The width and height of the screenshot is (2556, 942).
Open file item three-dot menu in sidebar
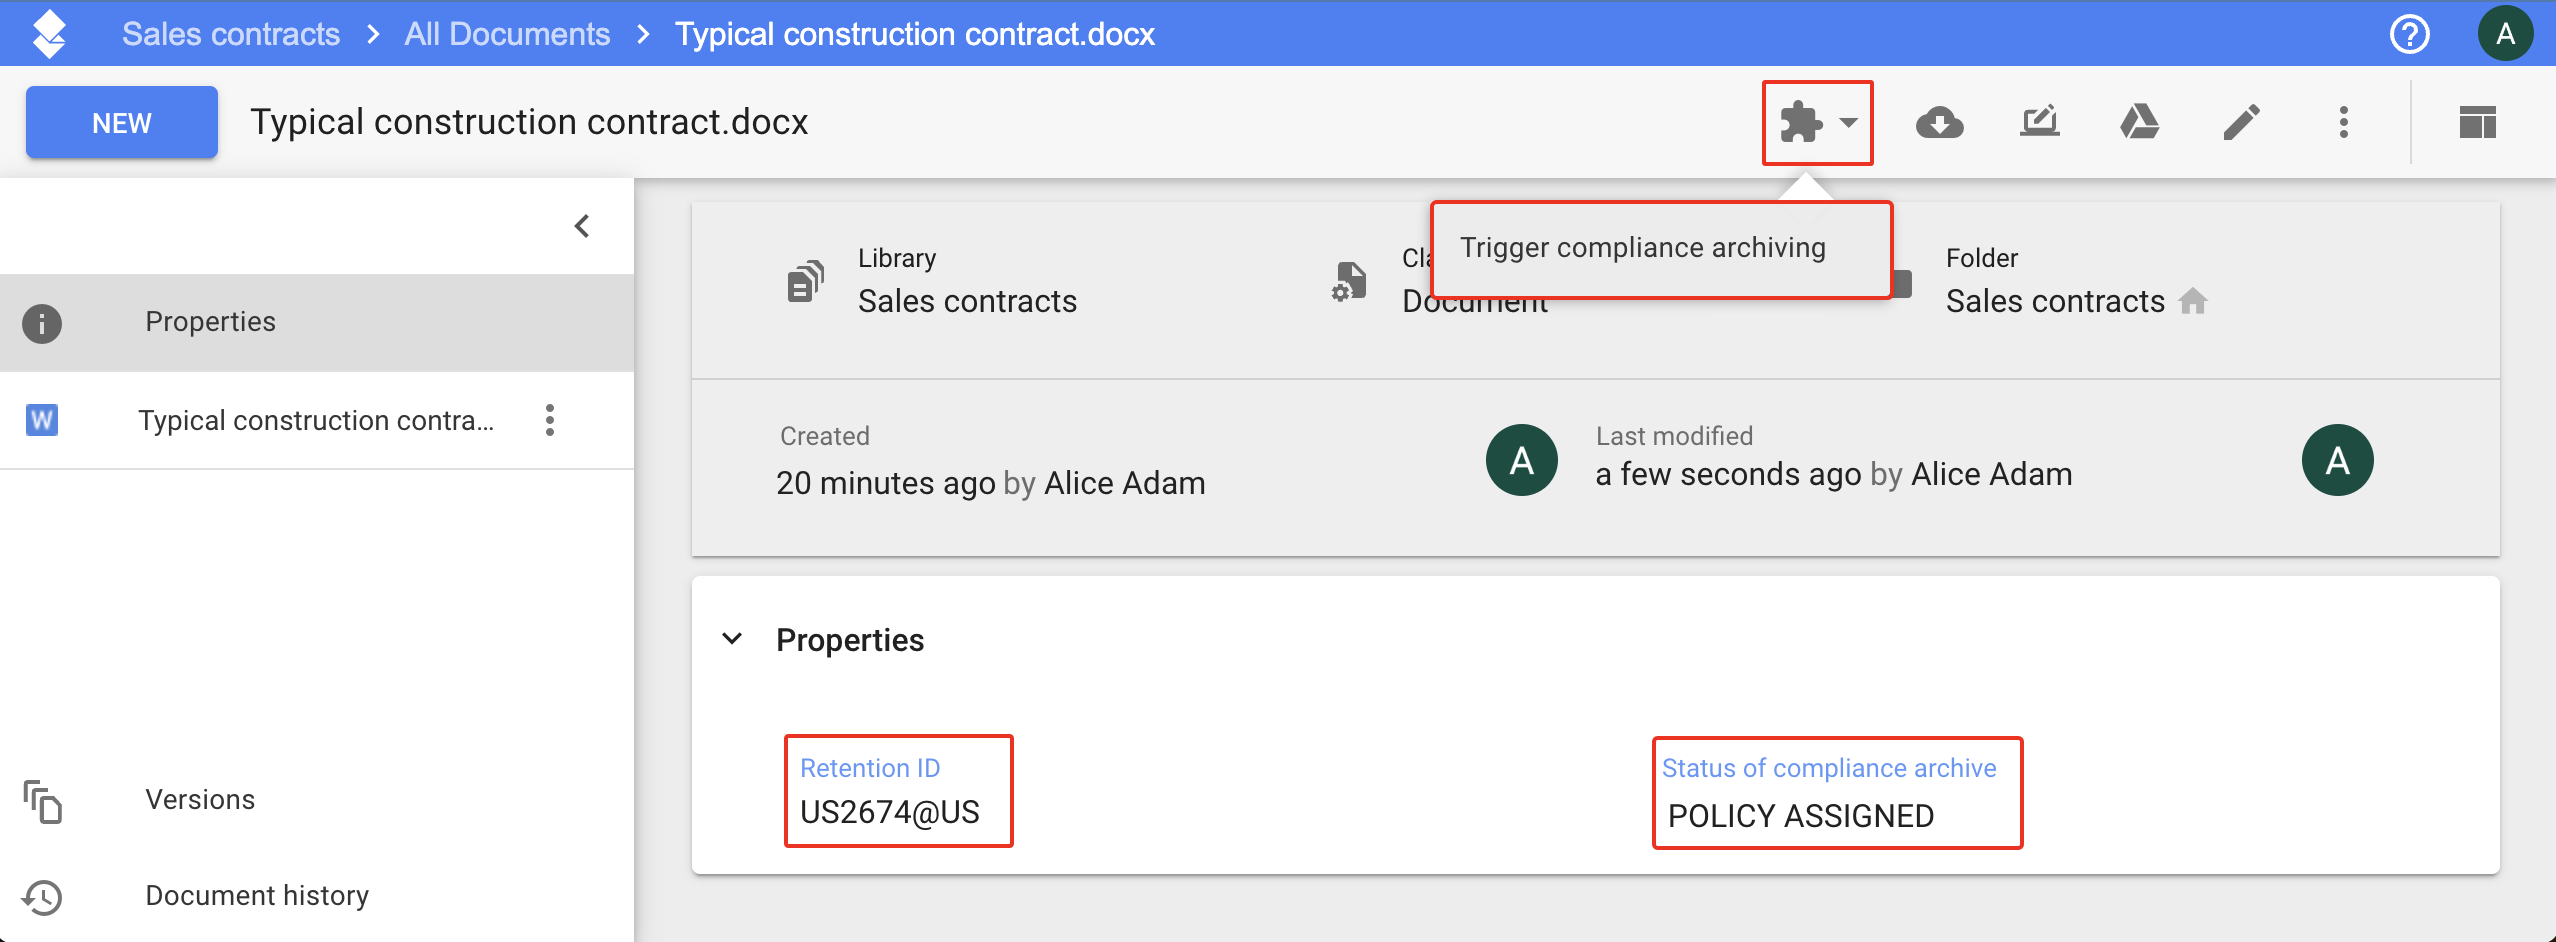click(x=549, y=420)
